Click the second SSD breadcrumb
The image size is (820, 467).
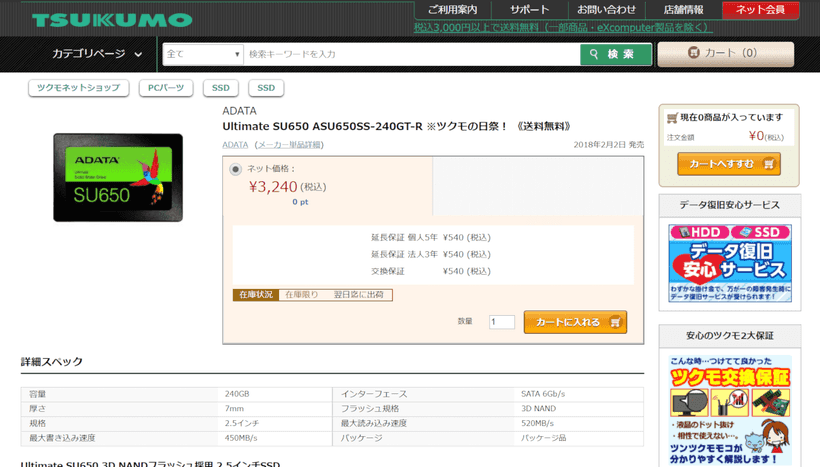coord(266,87)
